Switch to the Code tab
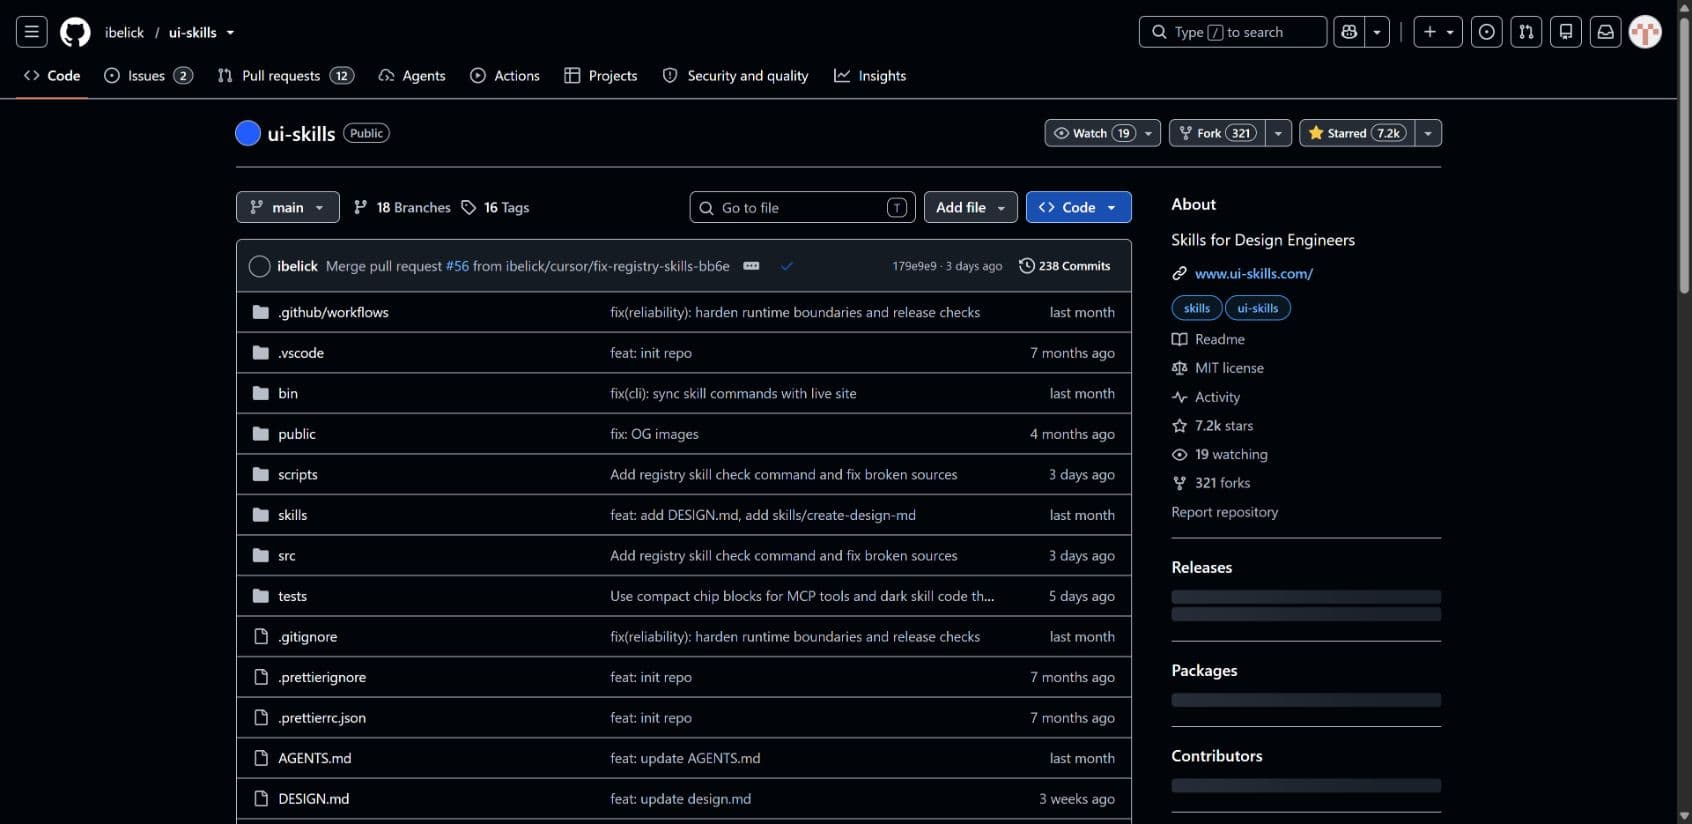The width and height of the screenshot is (1692, 824). 52,76
